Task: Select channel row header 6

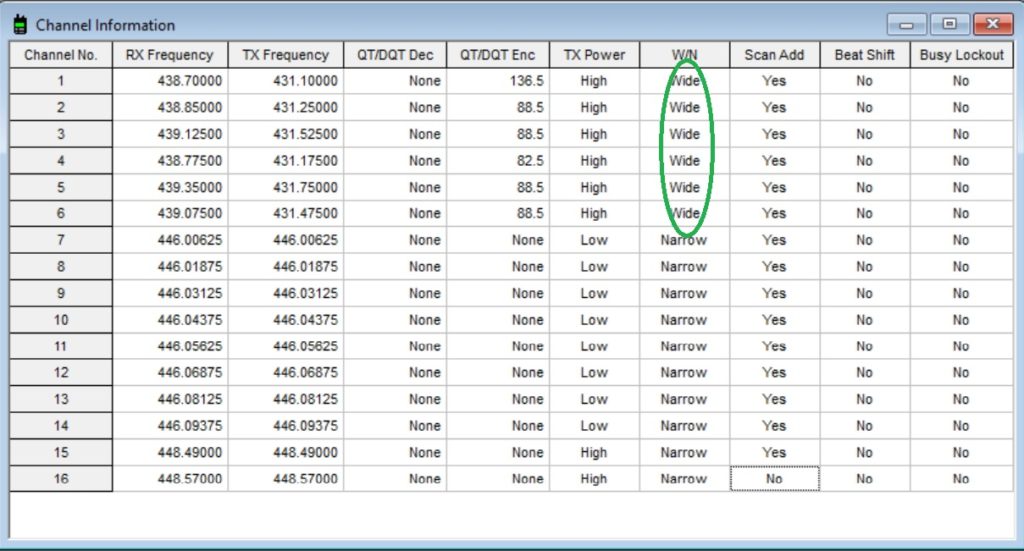Action: [x=61, y=213]
